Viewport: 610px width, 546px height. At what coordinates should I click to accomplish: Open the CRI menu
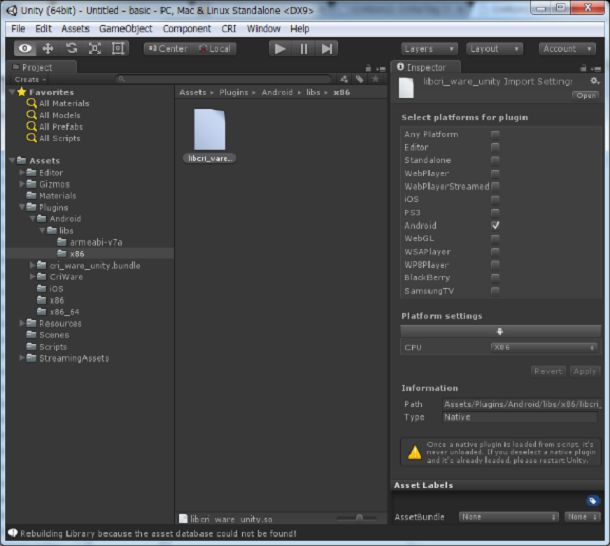(x=228, y=29)
